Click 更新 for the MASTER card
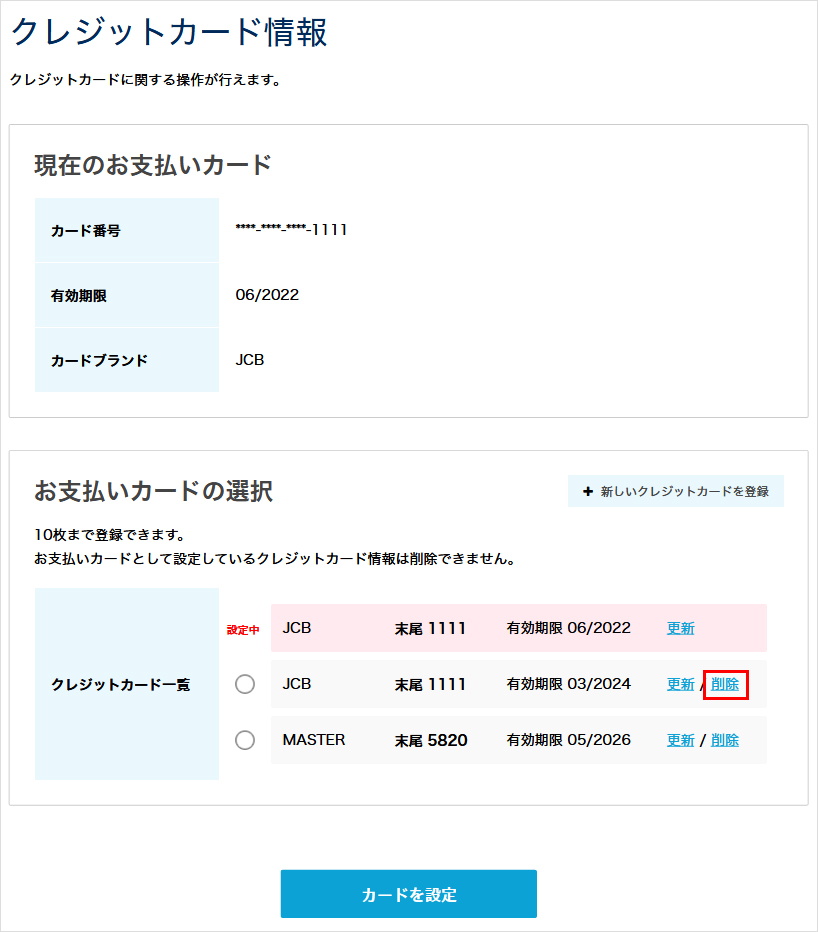Image resolution: width=818 pixels, height=932 pixels. click(x=679, y=740)
